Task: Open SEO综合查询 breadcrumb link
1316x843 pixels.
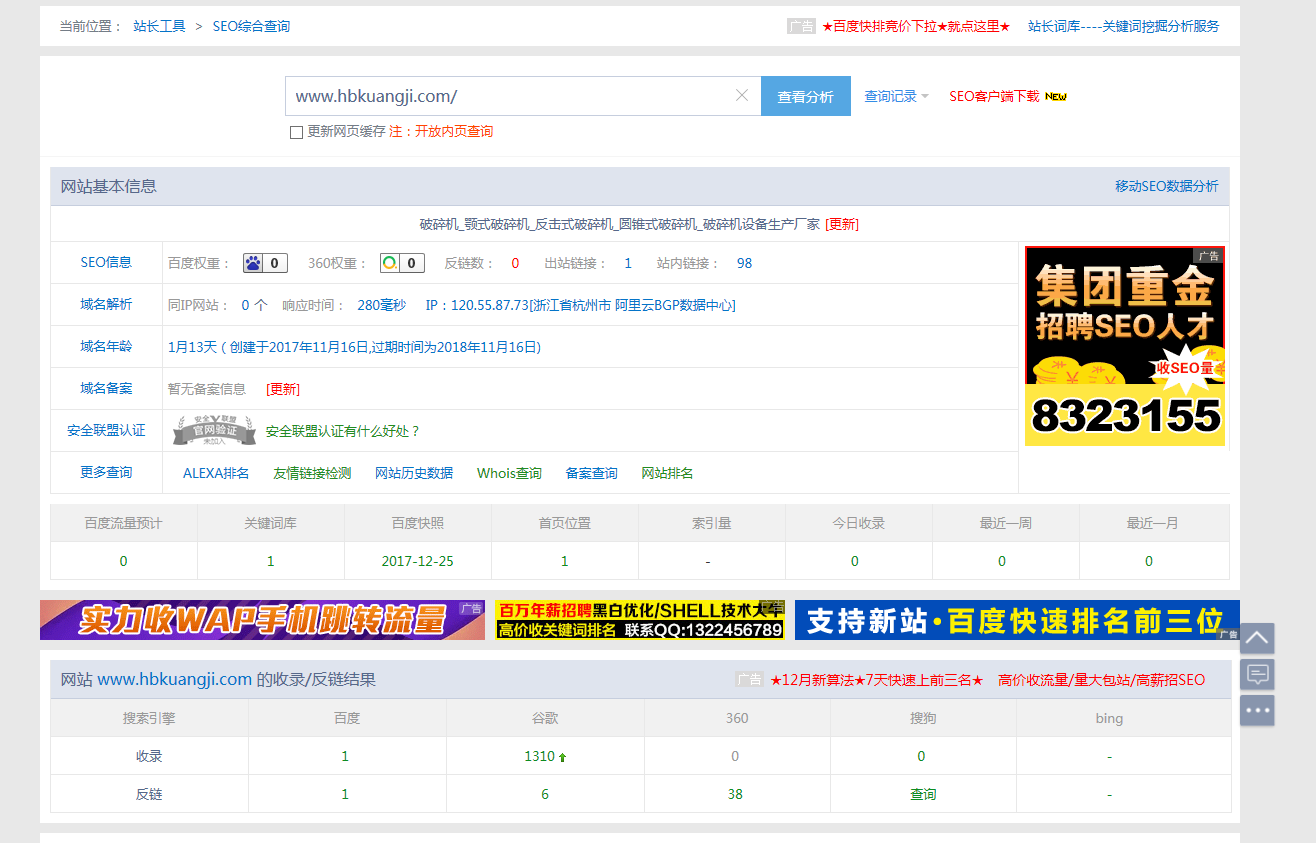Action: pos(251,26)
